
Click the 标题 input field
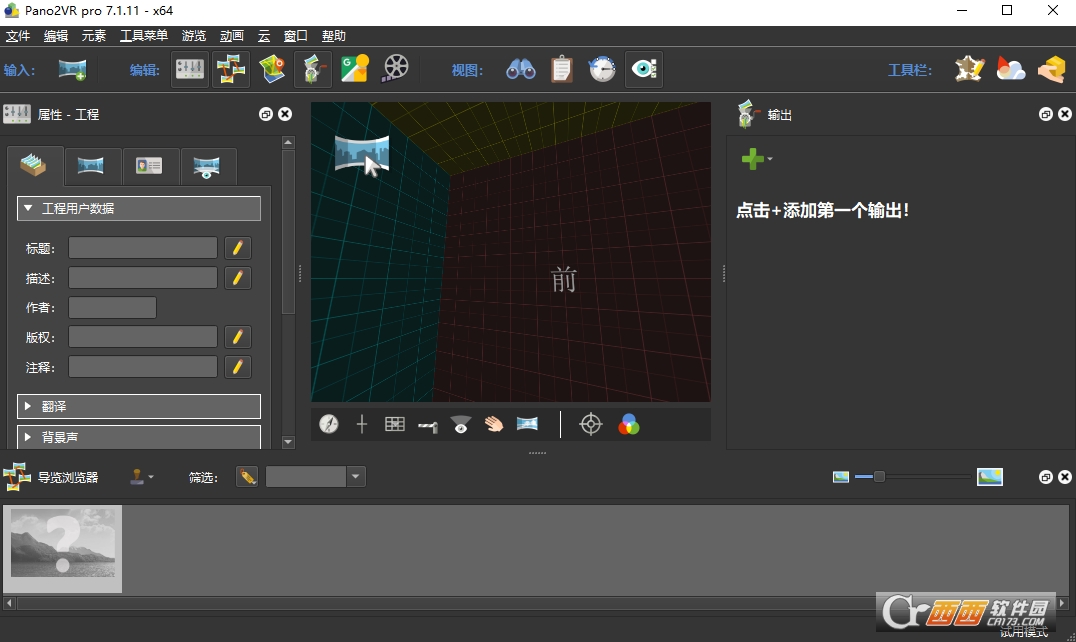pyautogui.click(x=143, y=248)
